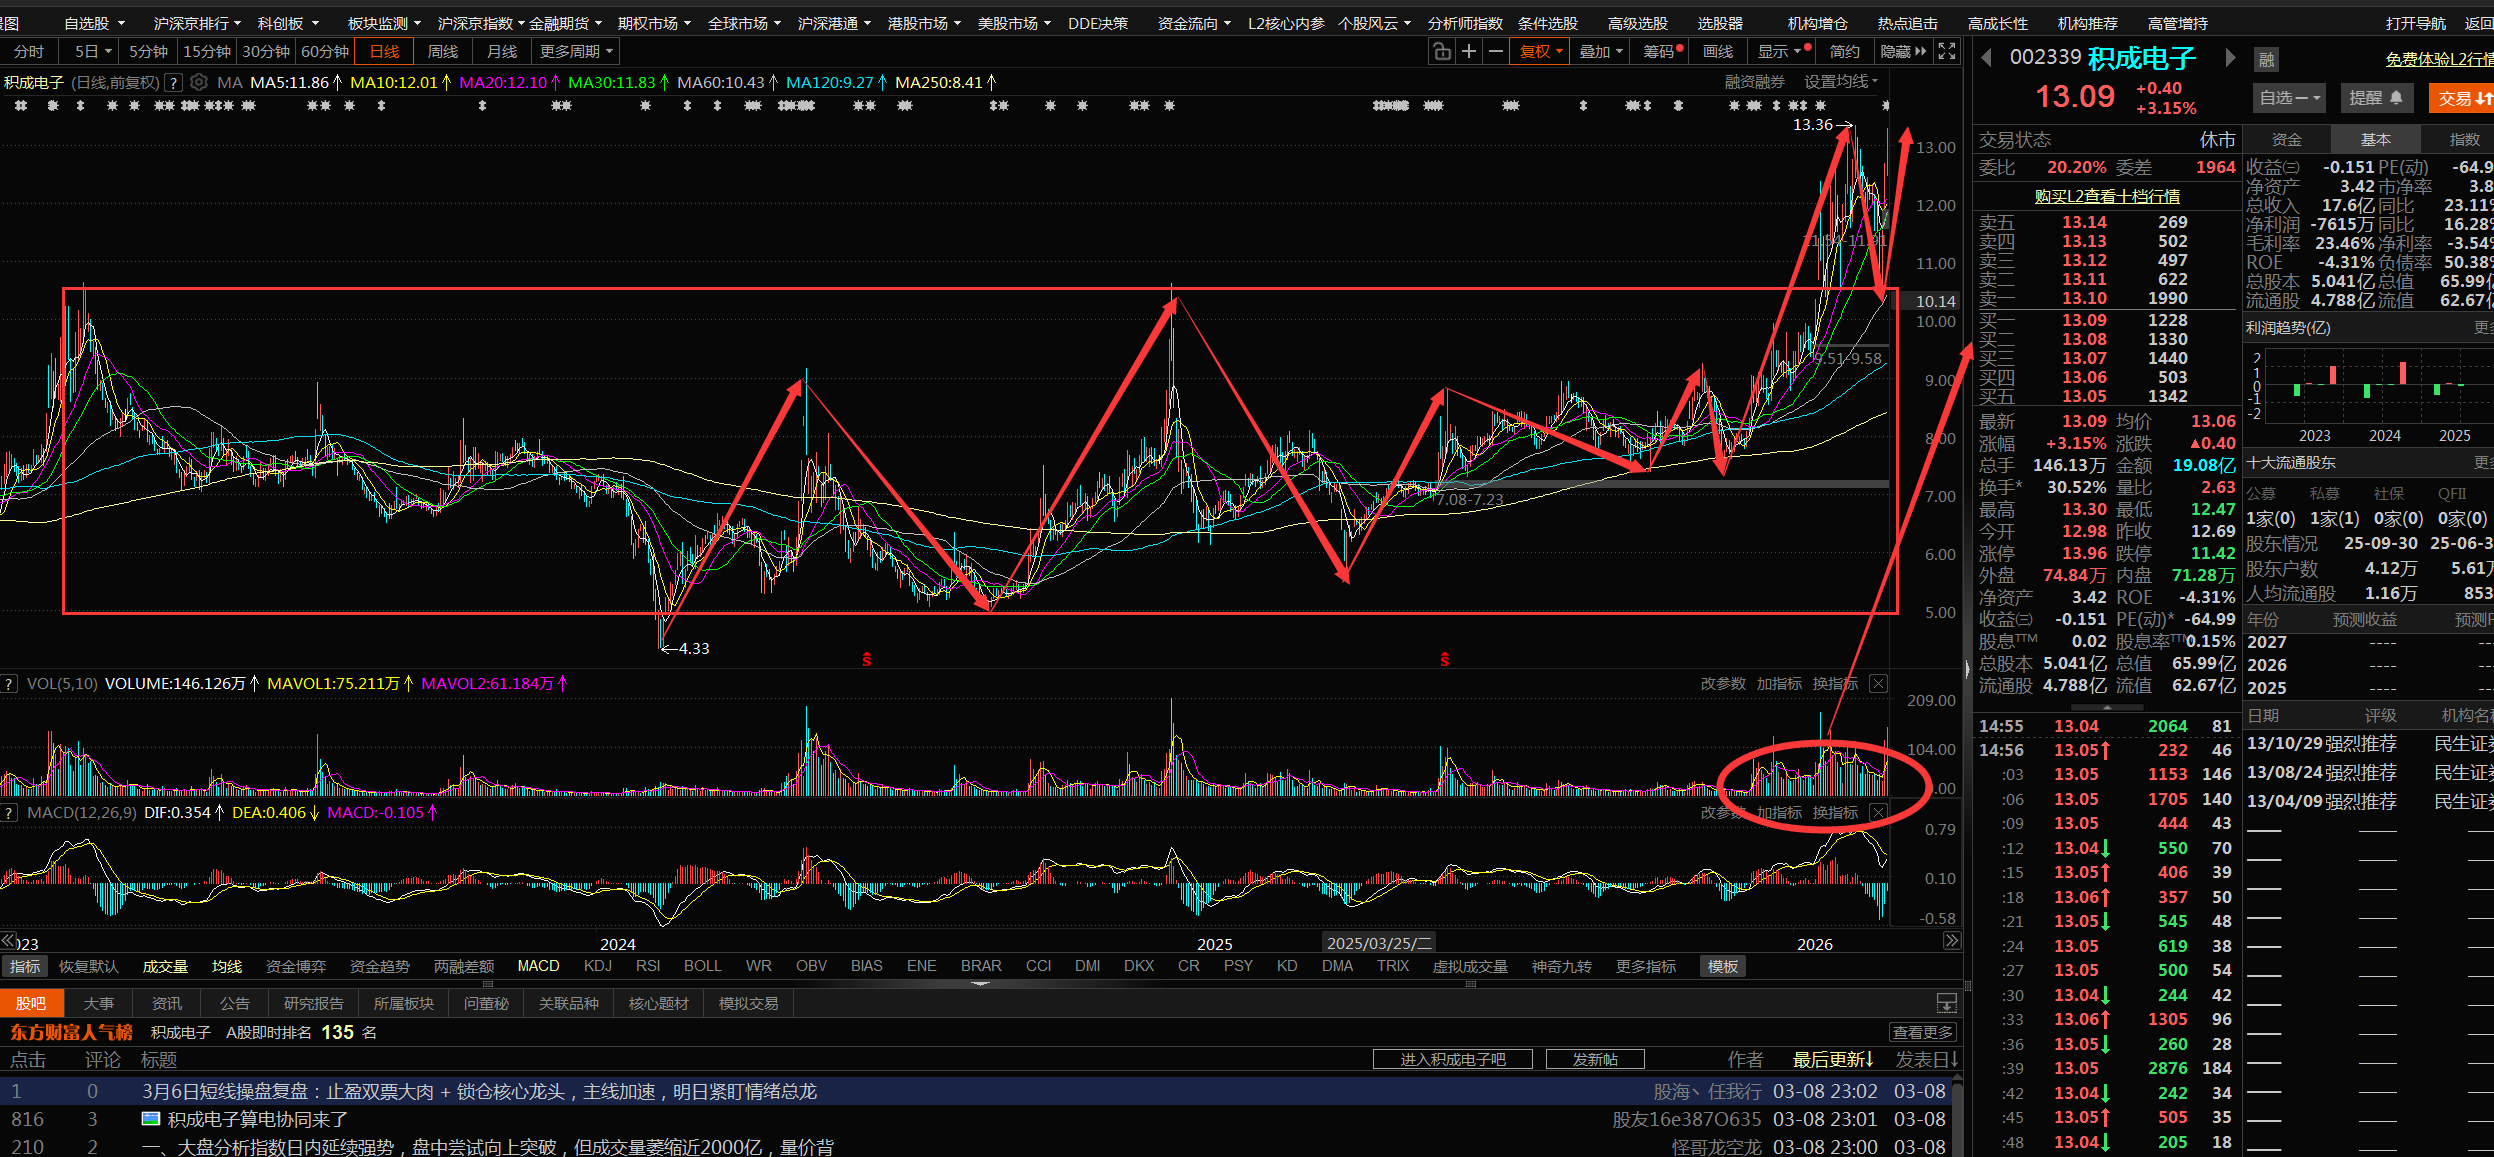Open MA settings gear icon
This screenshot has width=2494, height=1157.
tap(199, 82)
